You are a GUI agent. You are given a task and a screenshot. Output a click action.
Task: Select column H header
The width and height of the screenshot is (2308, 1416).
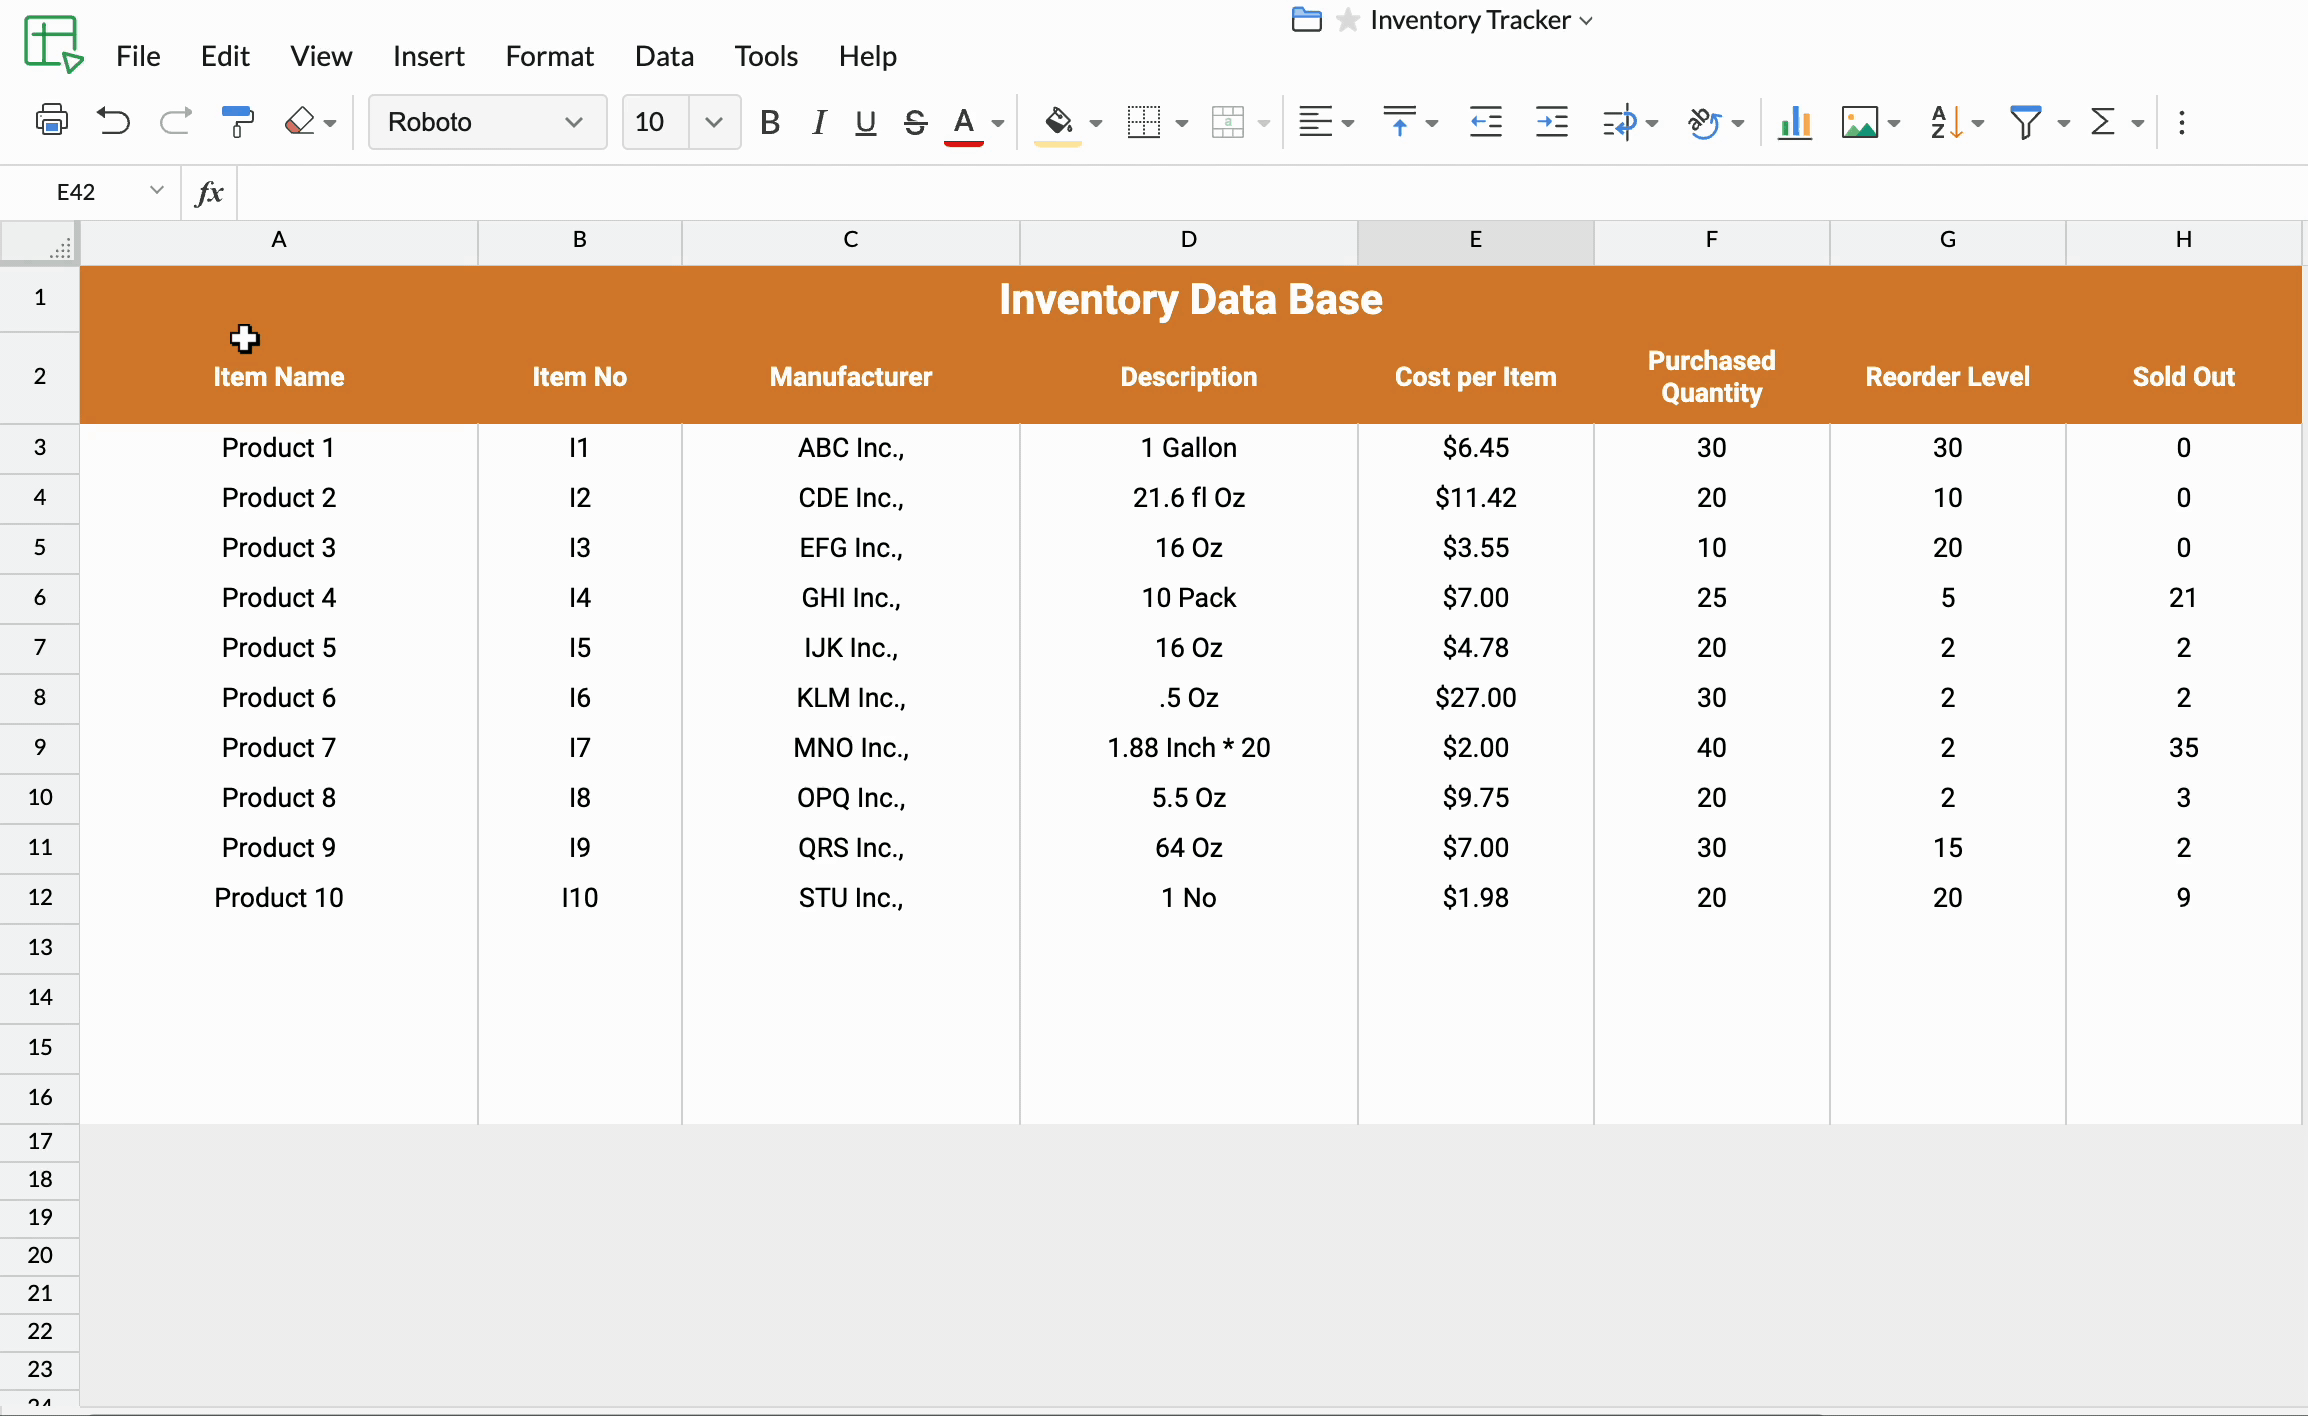[2184, 241]
